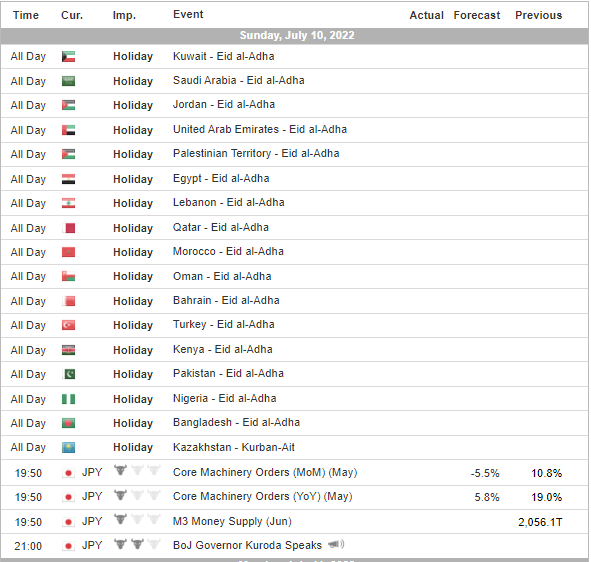Click the Morocco flag icon

pyautogui.click(x=69, y=252)
